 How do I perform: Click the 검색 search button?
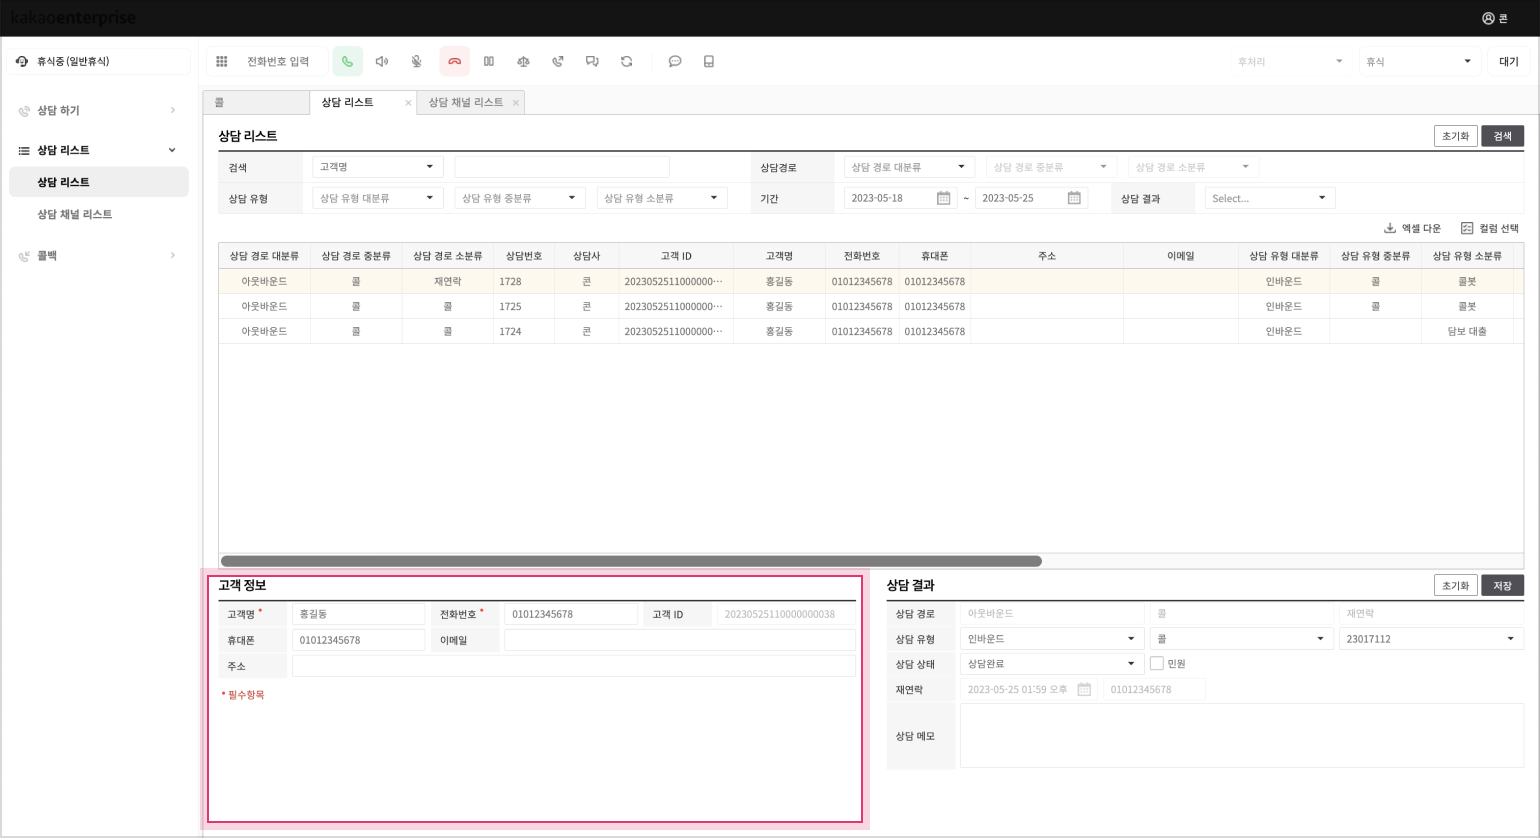coord(1502,136)
